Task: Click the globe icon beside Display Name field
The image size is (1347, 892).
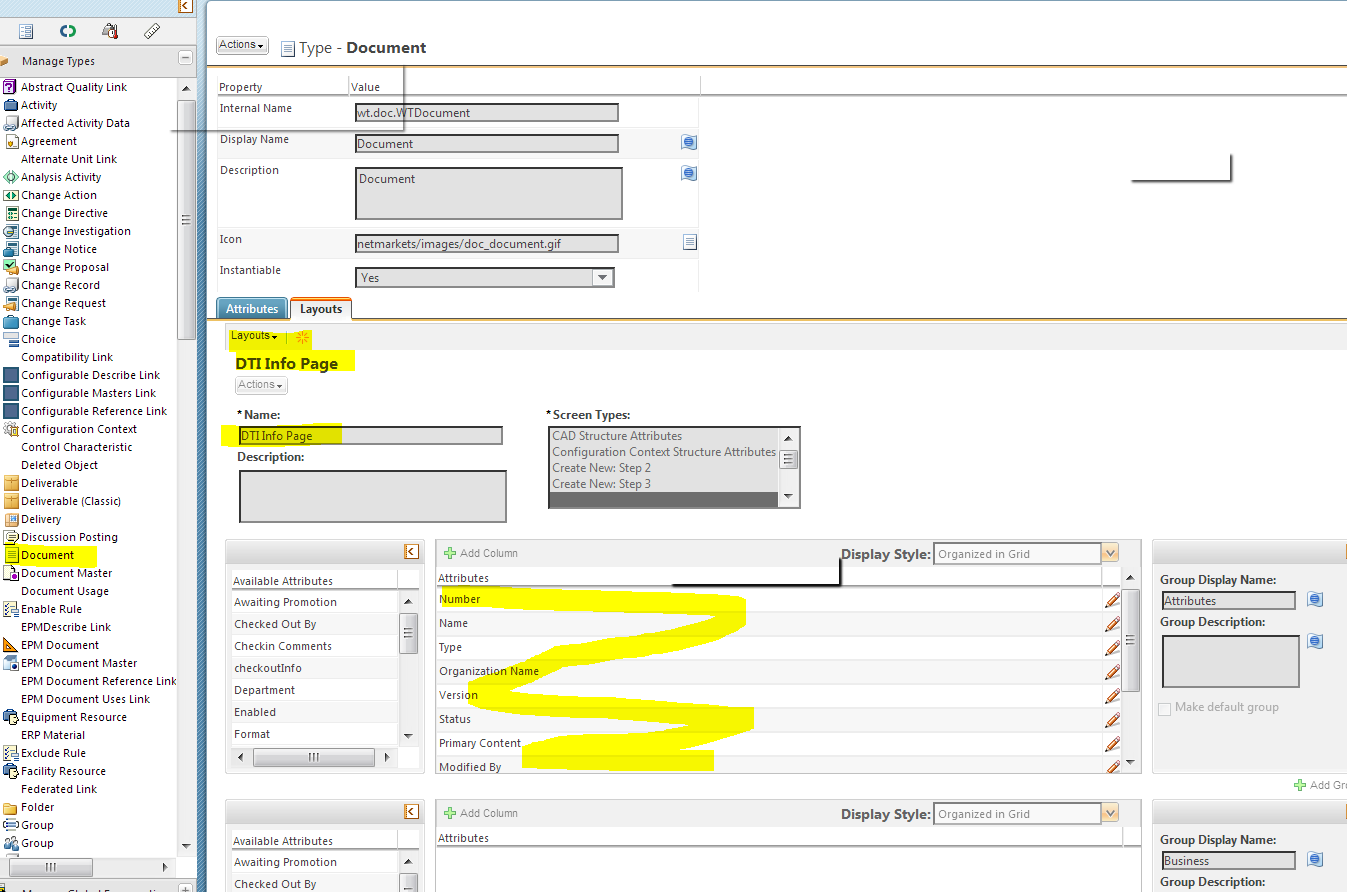Action: click(x=689, y=143)
